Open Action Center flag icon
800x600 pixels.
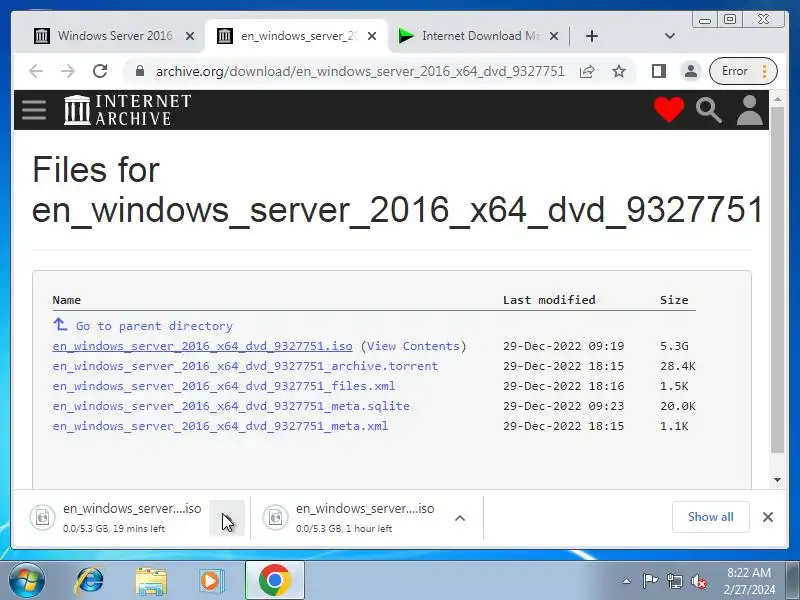point(650,581)
